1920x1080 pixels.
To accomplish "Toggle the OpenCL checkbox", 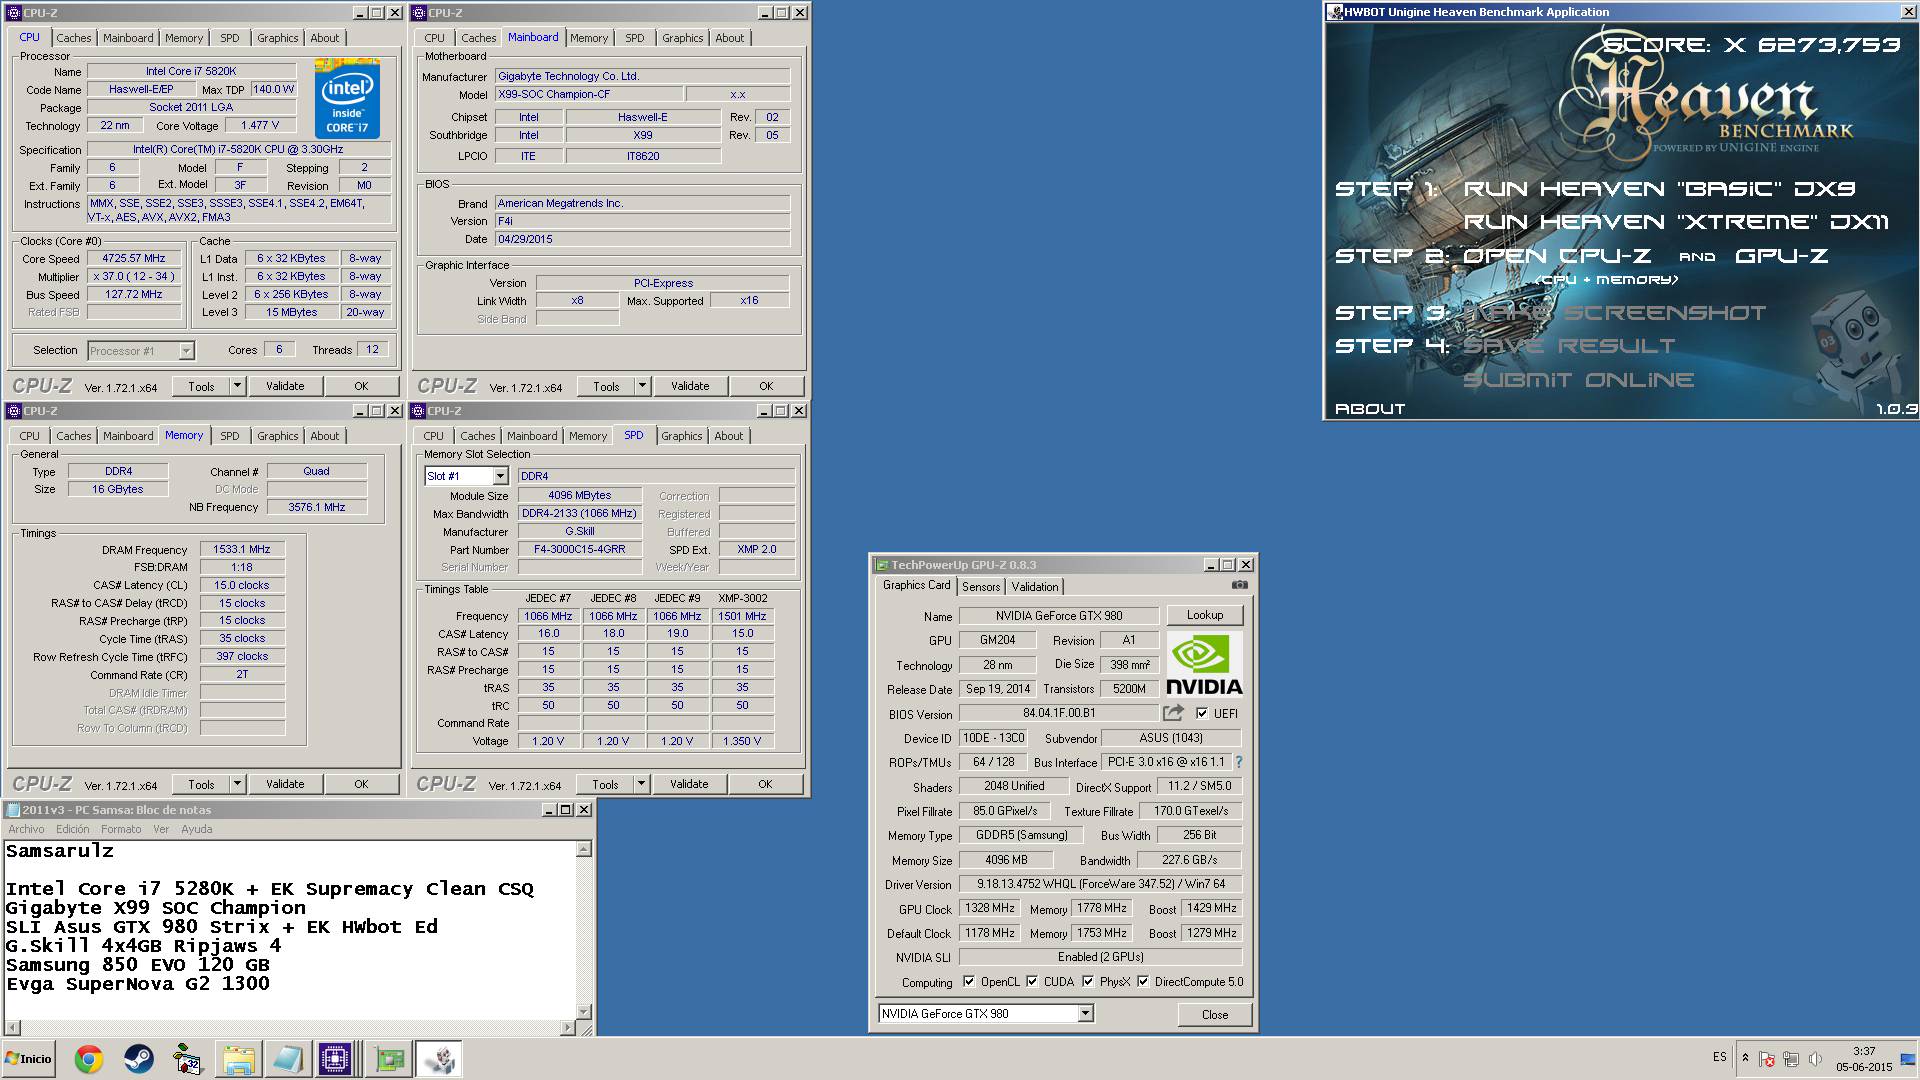I will tap(968, 981).
